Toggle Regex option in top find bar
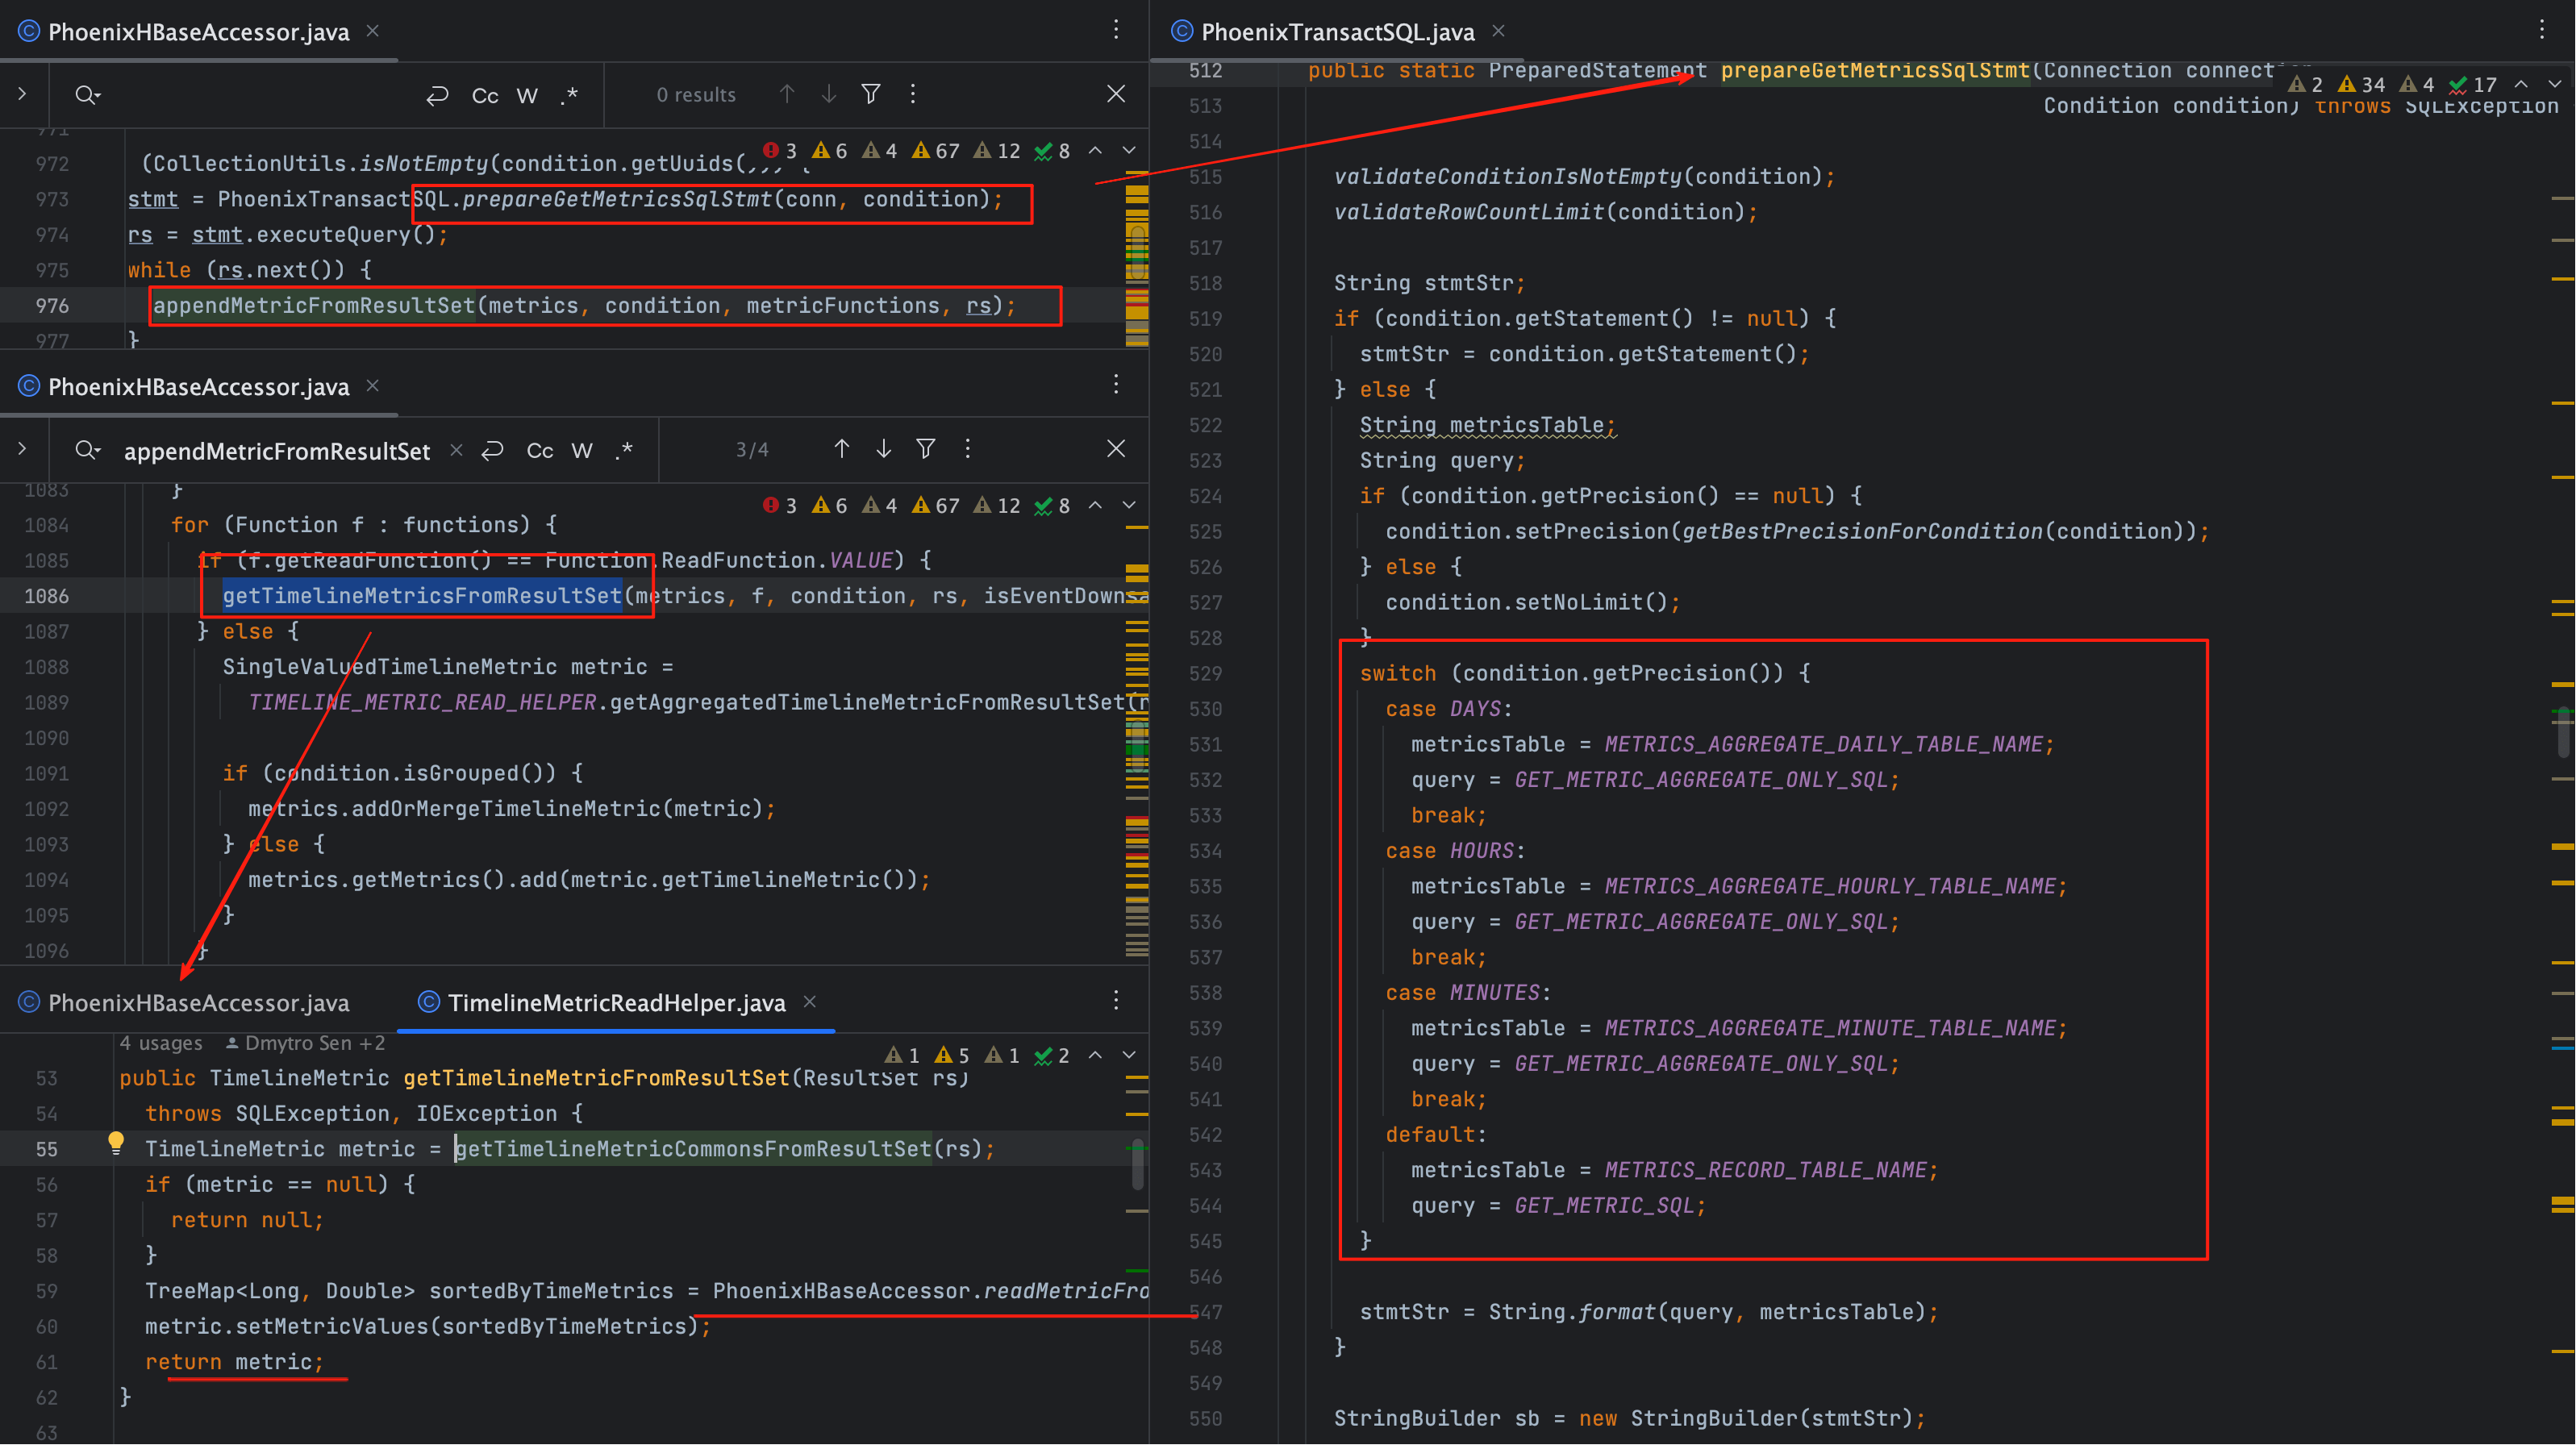The image size is (2576, 1445). click(x=569, y=95)
